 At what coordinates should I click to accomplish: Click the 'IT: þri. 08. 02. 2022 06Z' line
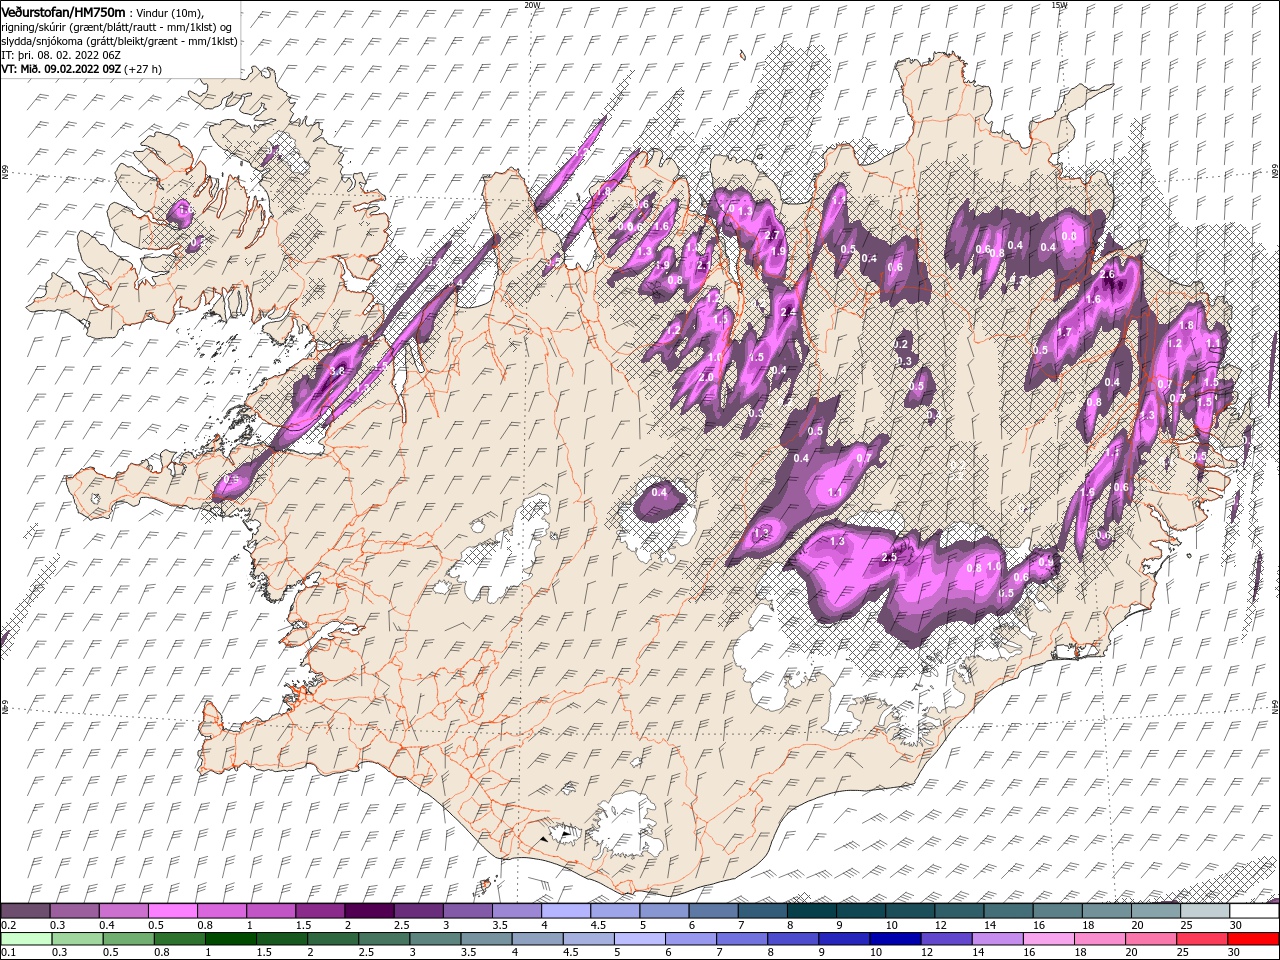(61, 54)
